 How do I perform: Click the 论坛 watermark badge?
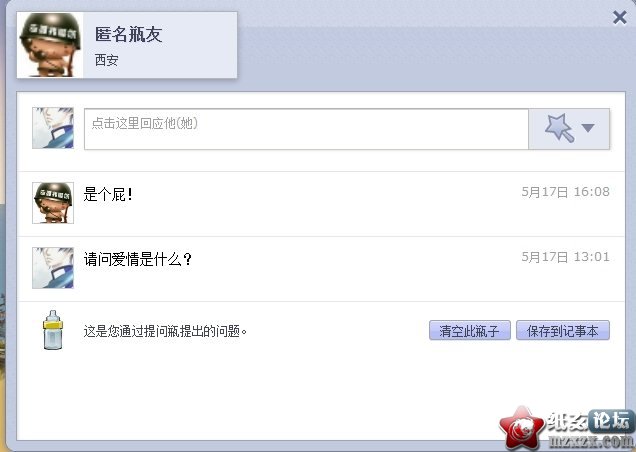(611, 420)
